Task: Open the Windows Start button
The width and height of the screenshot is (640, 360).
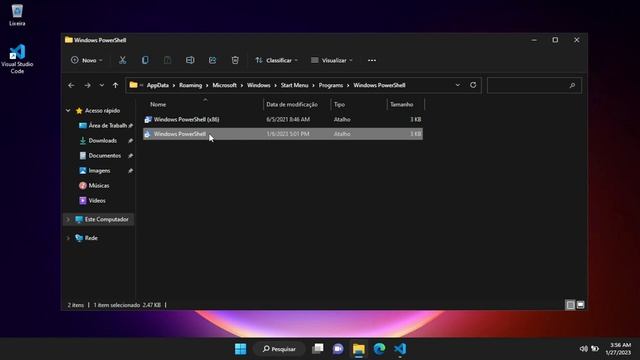Action: (240, 349)
